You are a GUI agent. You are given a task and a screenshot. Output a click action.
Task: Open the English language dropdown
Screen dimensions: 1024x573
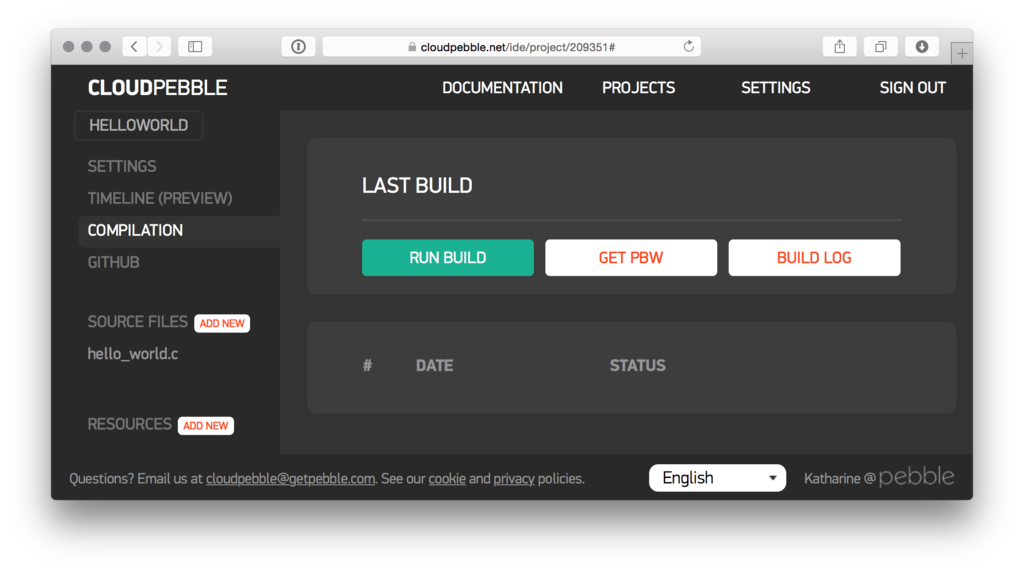718,478
